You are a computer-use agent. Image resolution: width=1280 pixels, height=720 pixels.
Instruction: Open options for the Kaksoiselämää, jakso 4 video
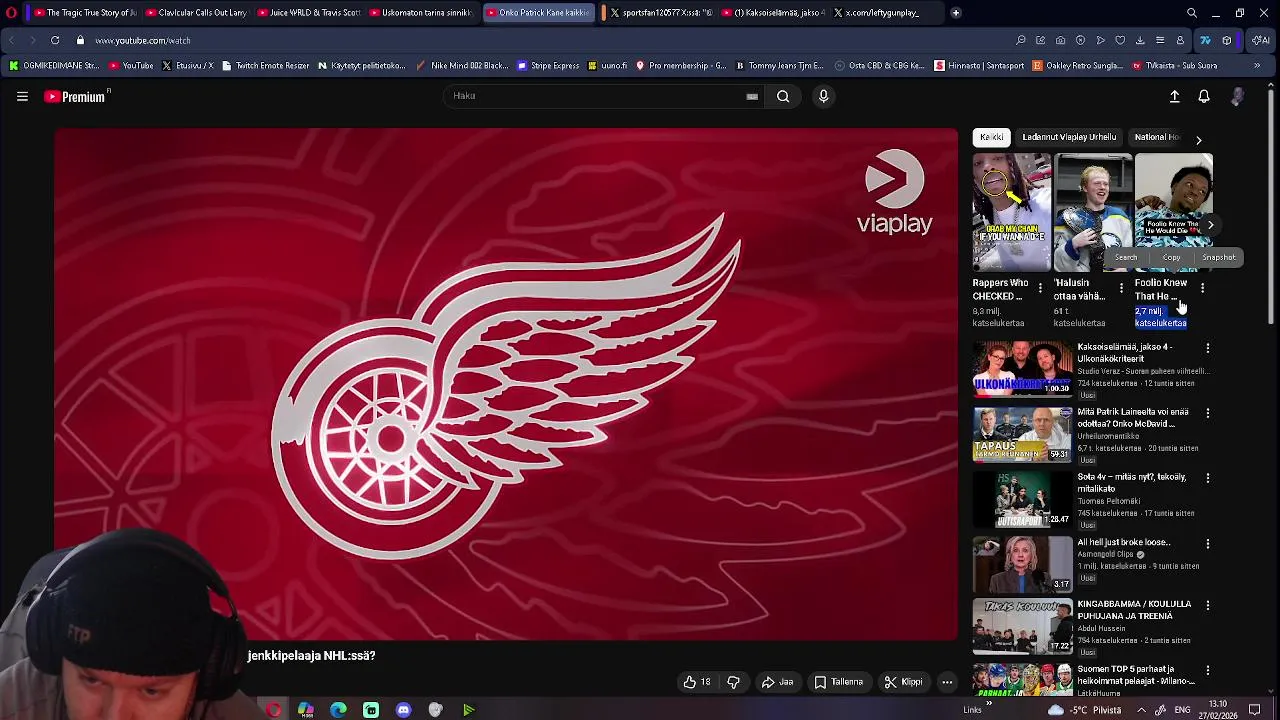tap(1208, 349)
